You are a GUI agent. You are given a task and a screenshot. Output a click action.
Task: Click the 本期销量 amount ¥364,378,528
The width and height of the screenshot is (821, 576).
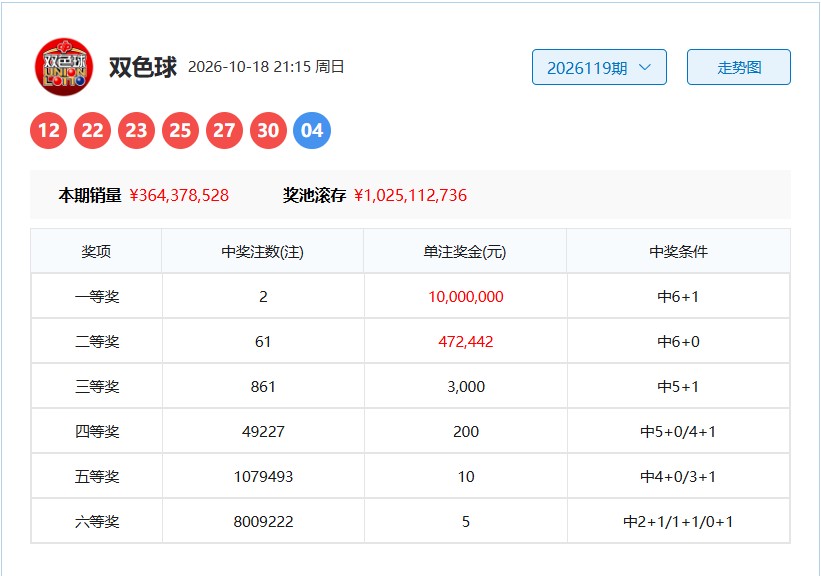point(179,195)
